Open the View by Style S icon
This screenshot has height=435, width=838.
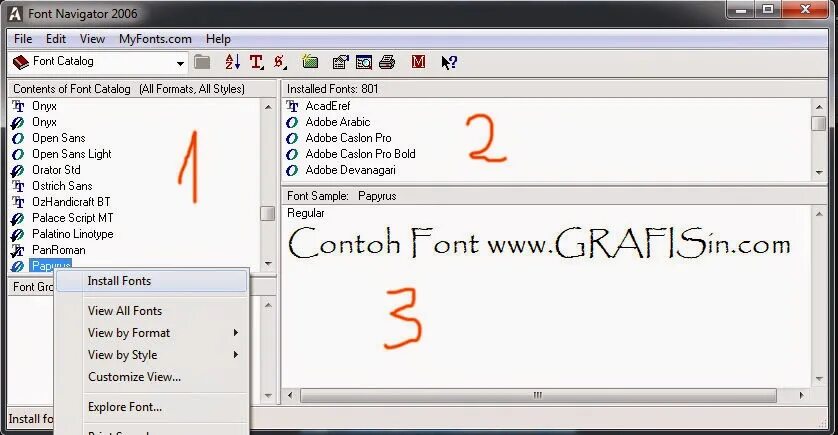[x=280, y=62]
